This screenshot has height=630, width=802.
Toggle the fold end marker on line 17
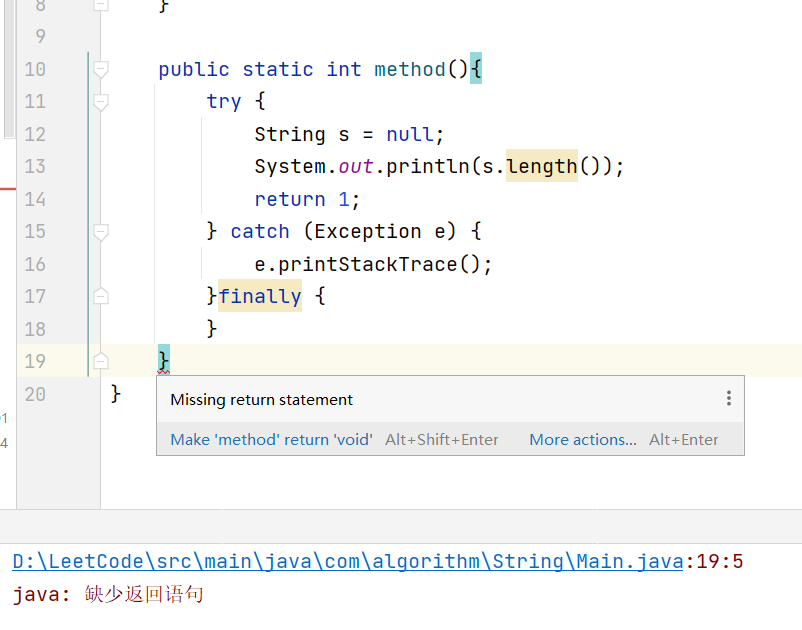point(101,296)
